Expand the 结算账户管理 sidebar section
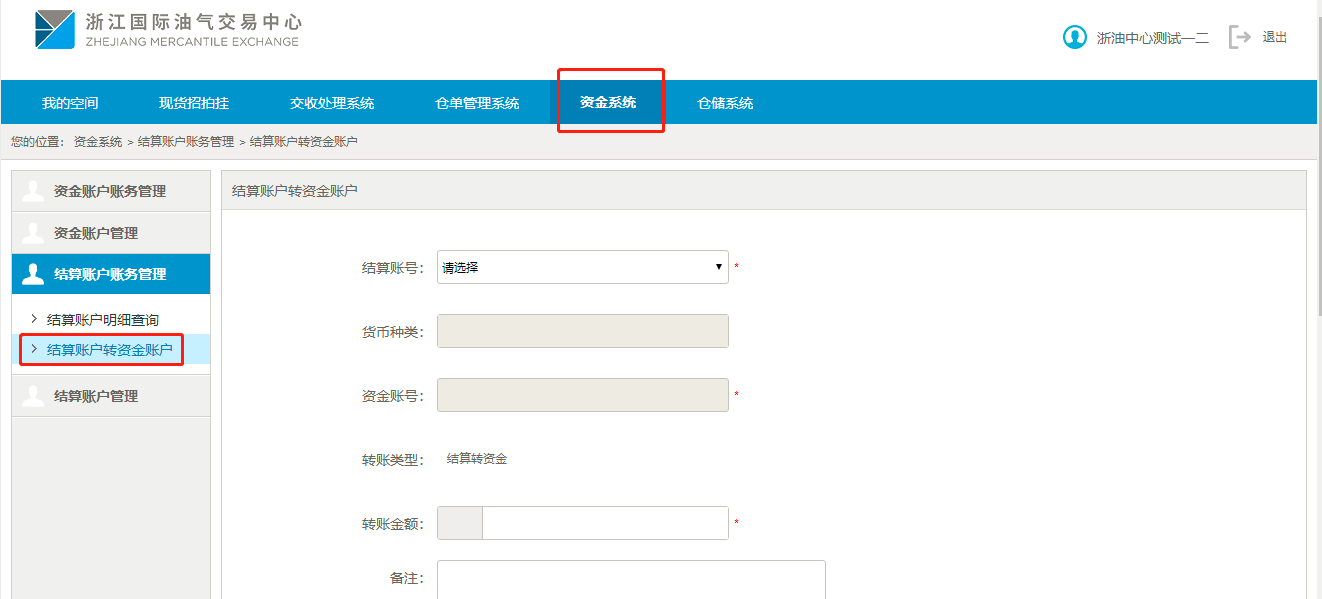 click(x=96, y=396)
